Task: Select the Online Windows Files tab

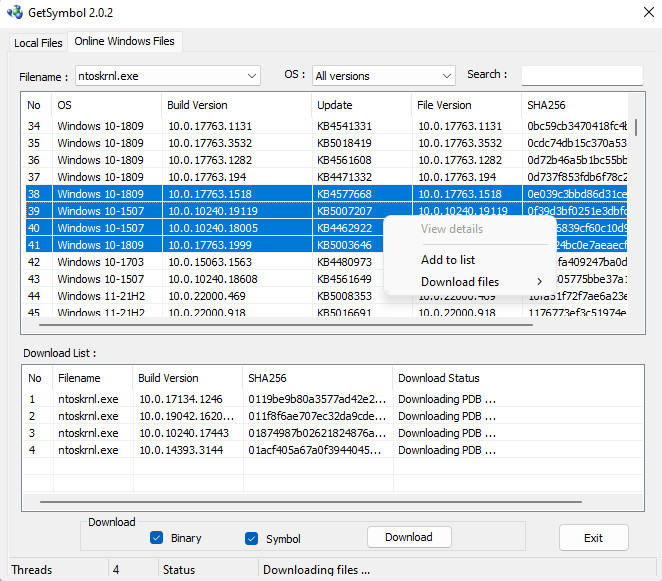Action: (x=125, y=41)
